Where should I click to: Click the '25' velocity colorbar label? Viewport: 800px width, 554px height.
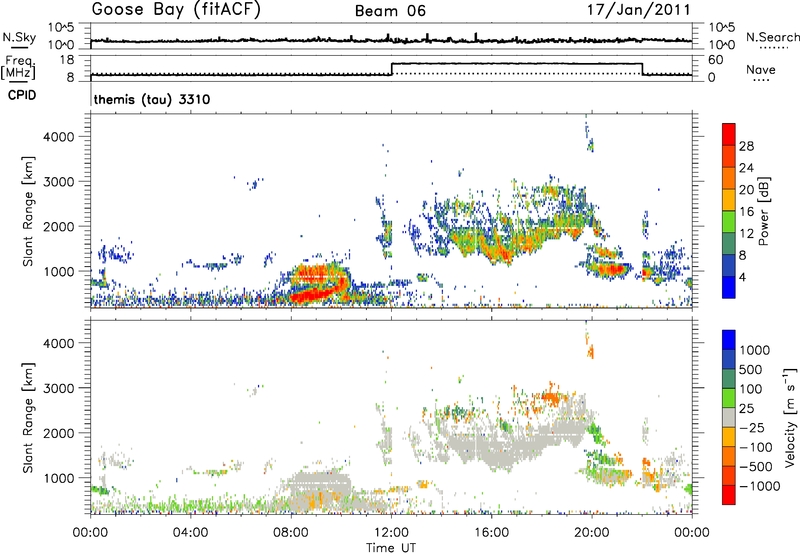click(x=747, y=409)
